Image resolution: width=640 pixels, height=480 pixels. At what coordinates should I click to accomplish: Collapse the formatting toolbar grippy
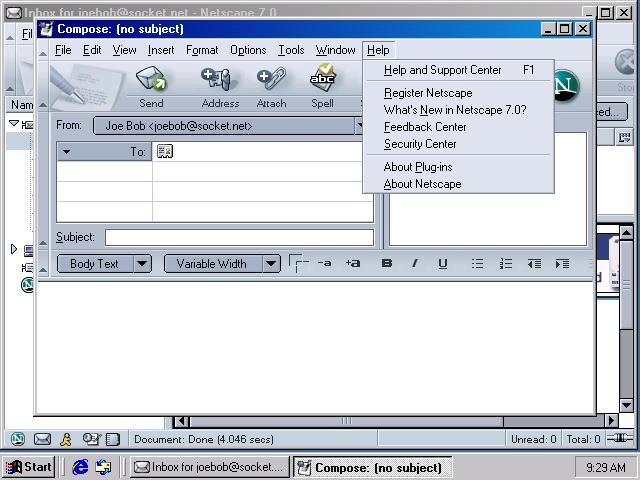(43, 264)
